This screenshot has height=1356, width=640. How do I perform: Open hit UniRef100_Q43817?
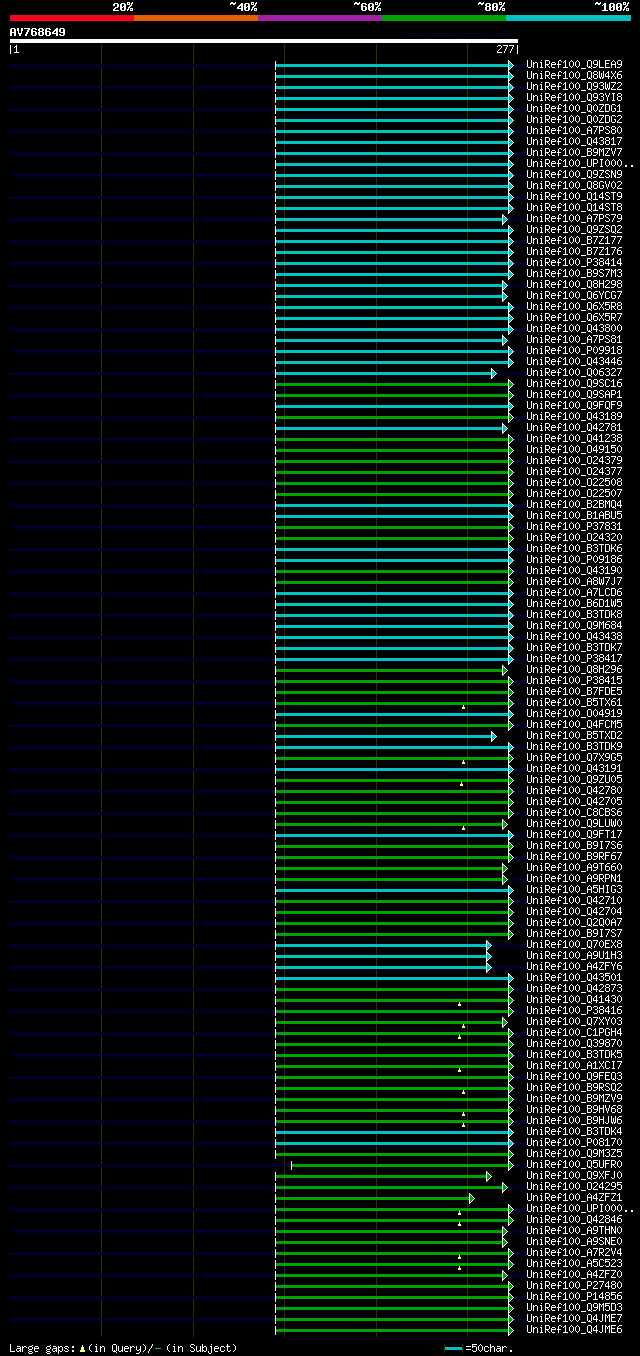[x=574, y=142]
